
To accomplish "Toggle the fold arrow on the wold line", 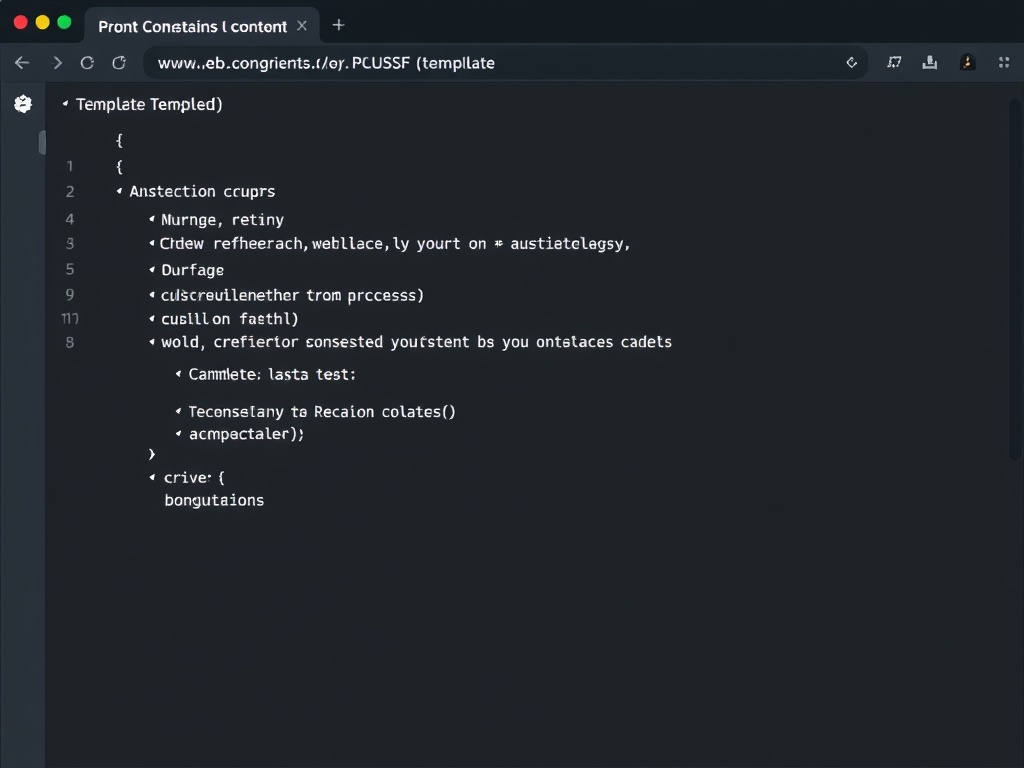I will pos(150,342).
